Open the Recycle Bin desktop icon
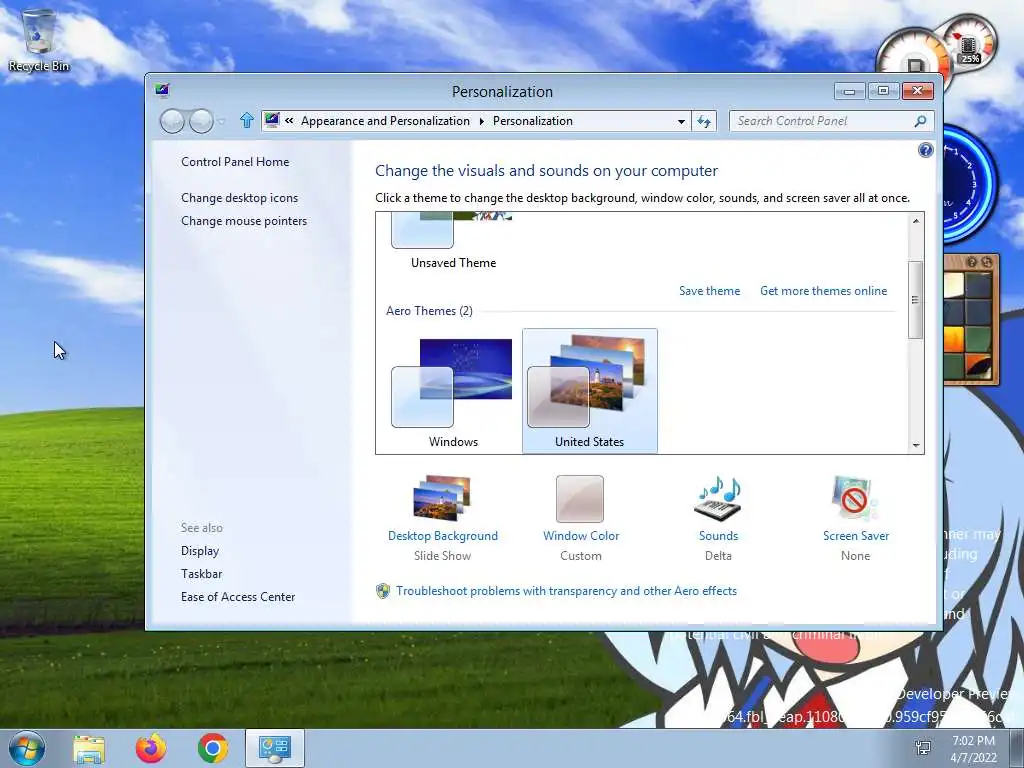 [x=39, y=40]
